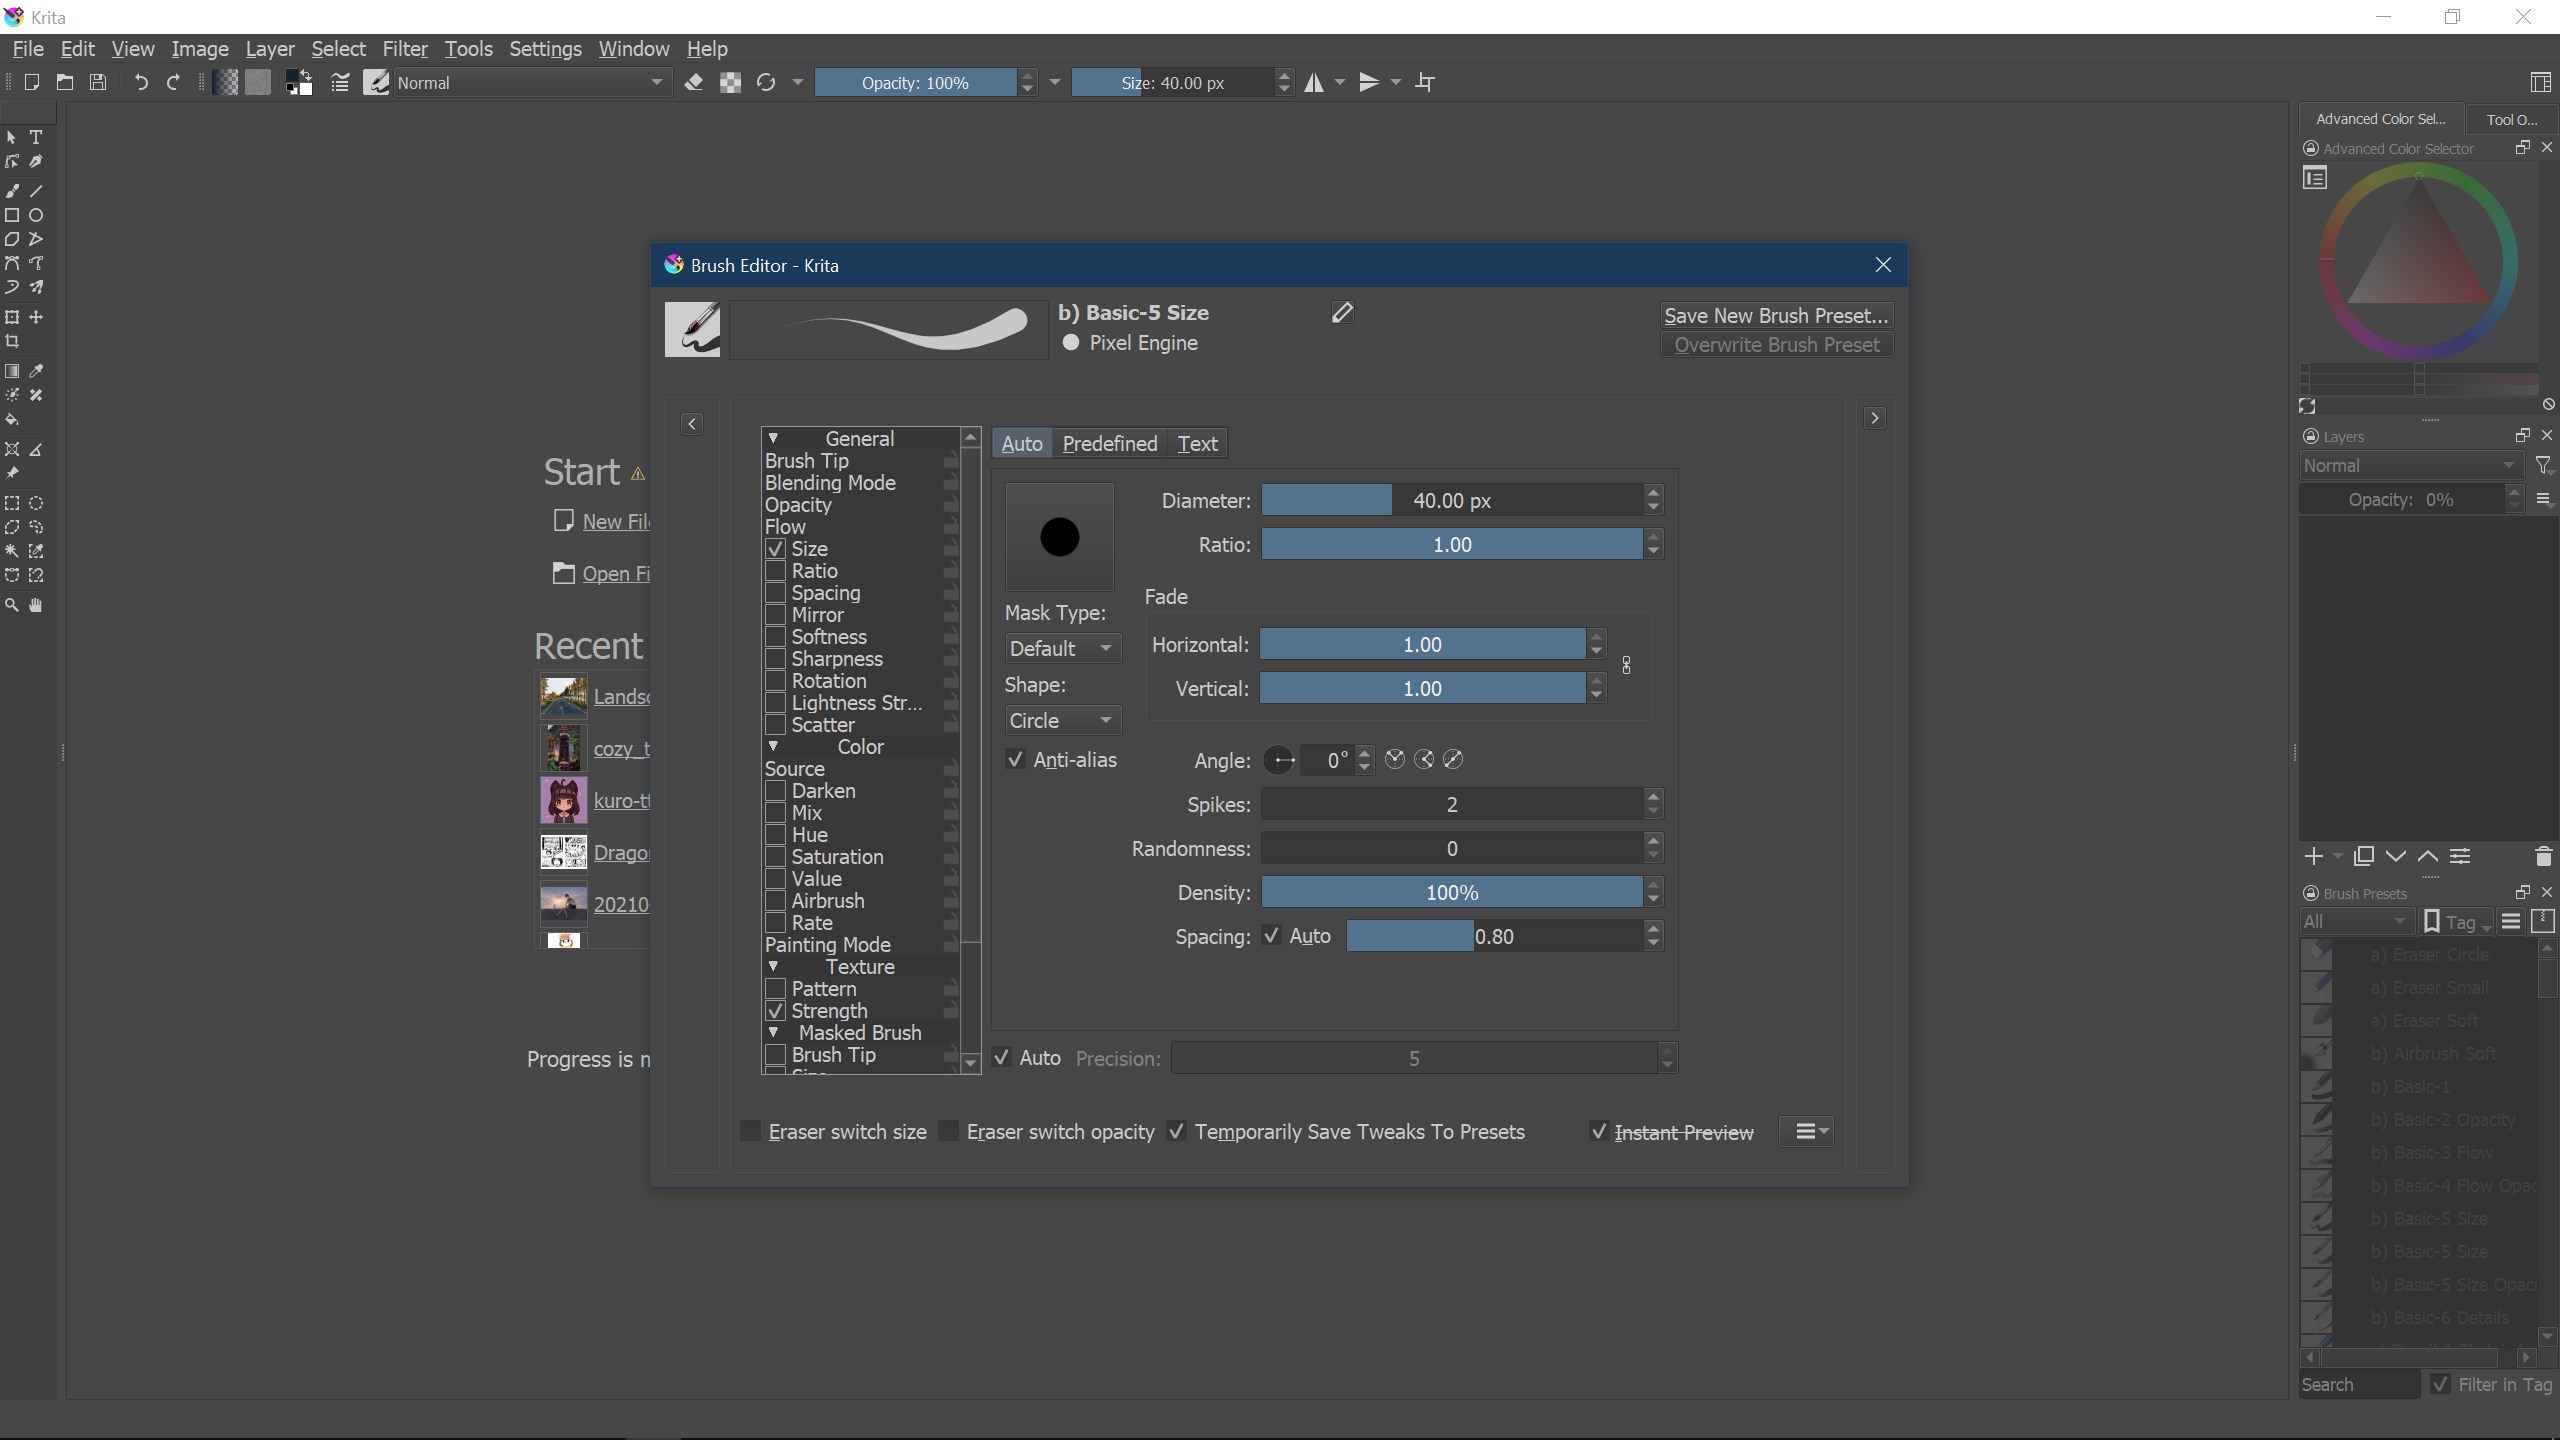2560x1440 pixels.
Task: Click the Reload Original Preset icon
Action: point(766,83)
